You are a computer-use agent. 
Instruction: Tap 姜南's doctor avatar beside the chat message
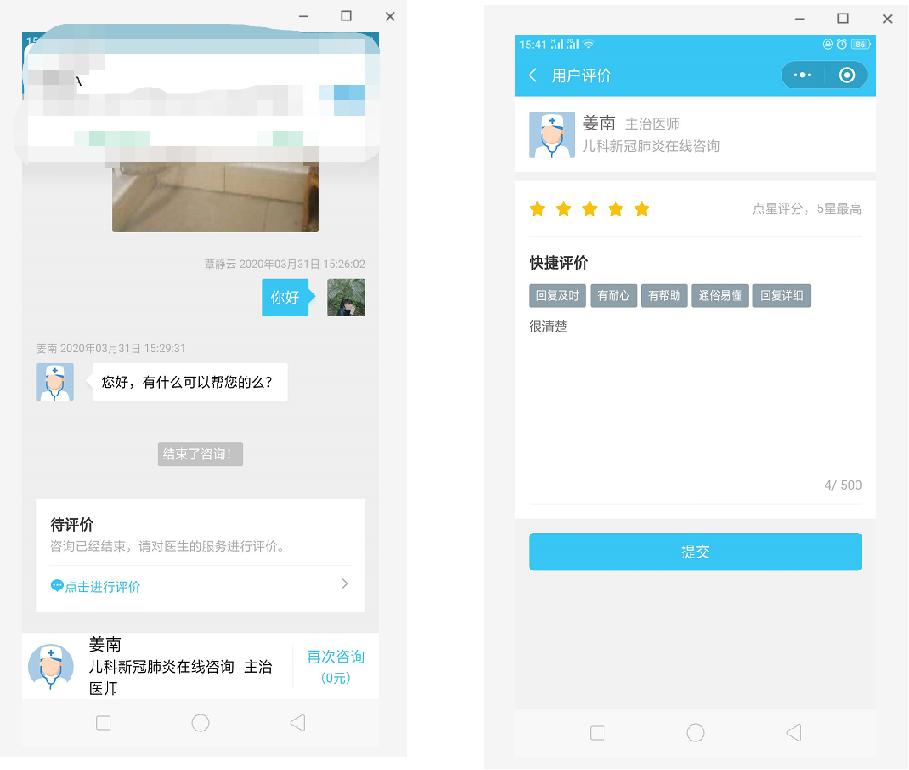click(55, 382)
